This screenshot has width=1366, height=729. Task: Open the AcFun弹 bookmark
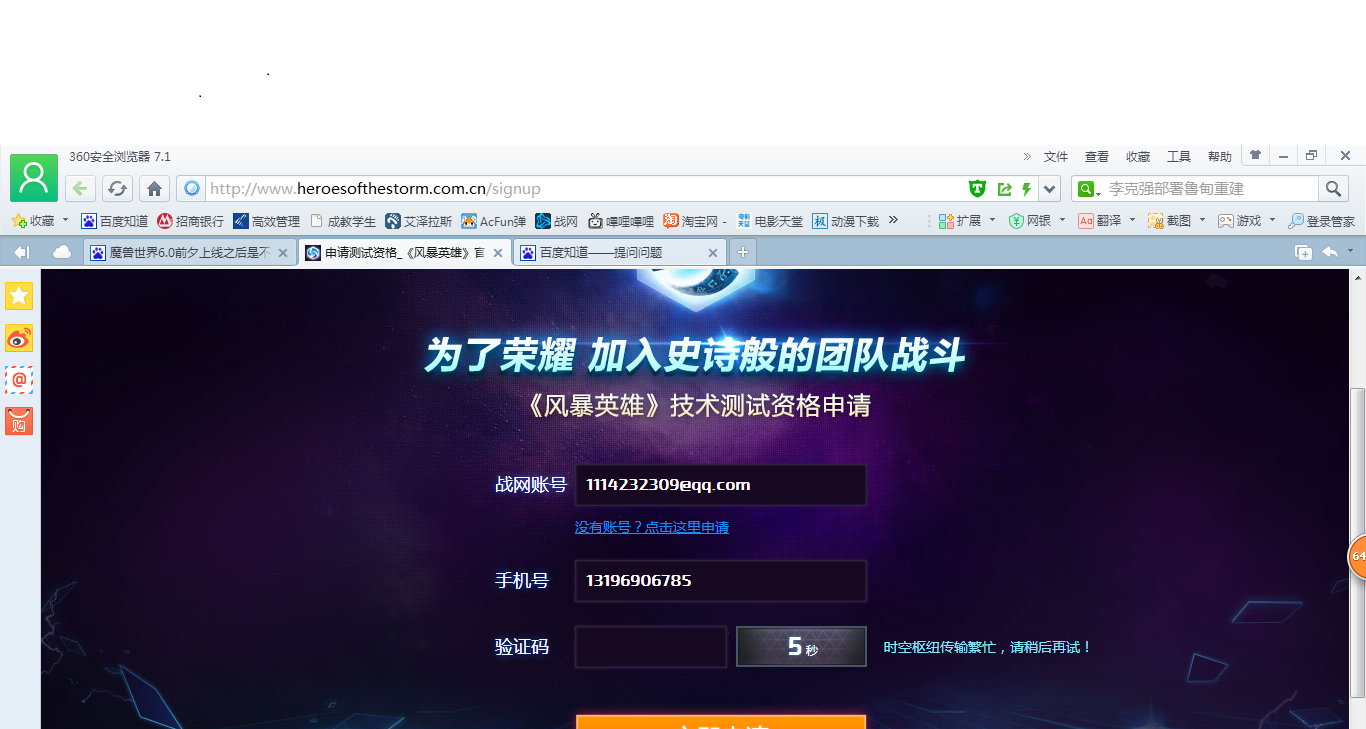pyautogui.click(x=494, y=221)
